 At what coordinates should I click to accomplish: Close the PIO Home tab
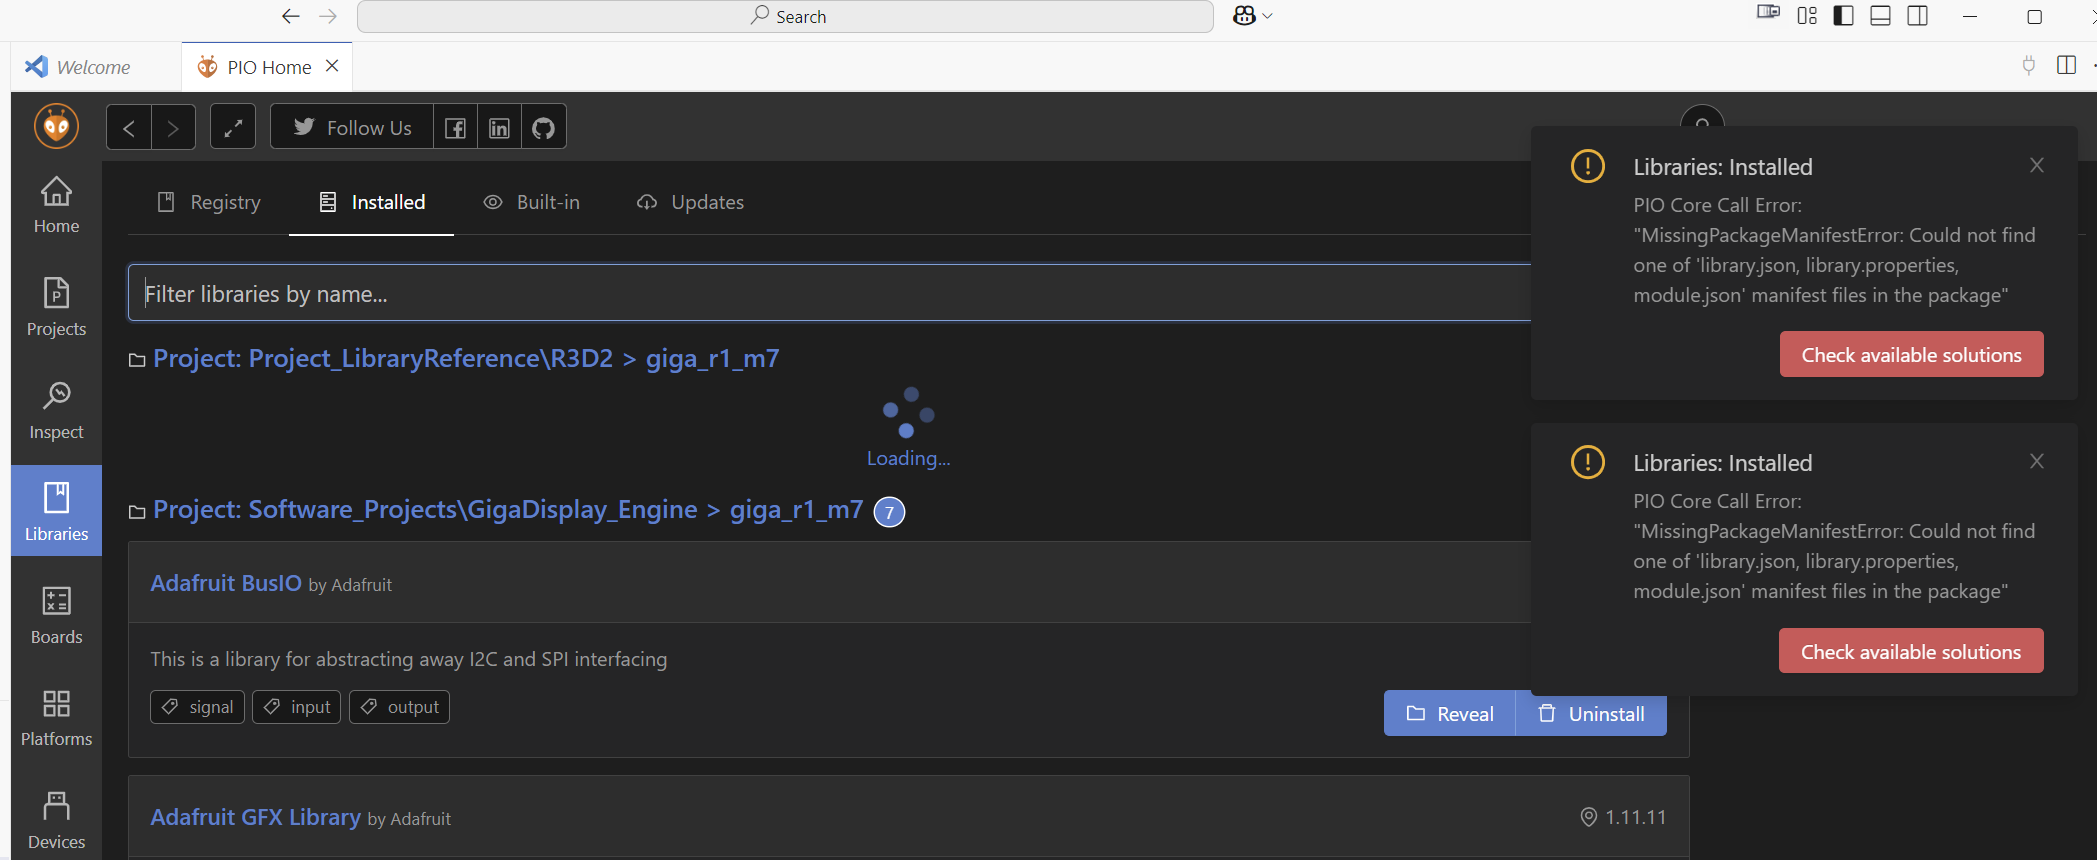[x=333, y=66]
